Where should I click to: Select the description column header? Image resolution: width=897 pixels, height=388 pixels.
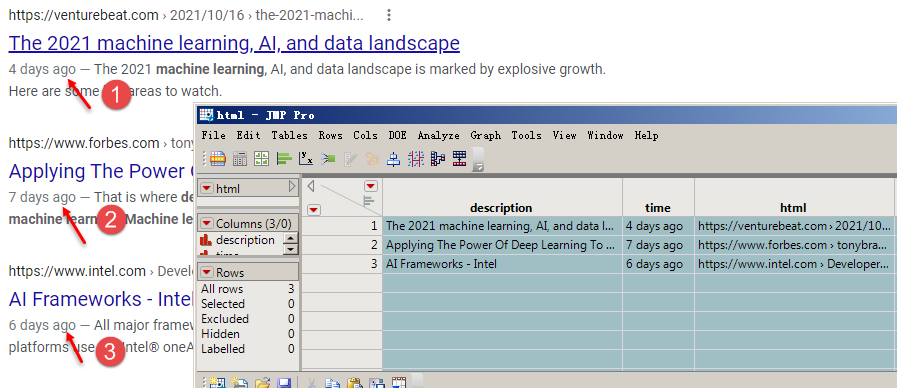pos(501,208)
